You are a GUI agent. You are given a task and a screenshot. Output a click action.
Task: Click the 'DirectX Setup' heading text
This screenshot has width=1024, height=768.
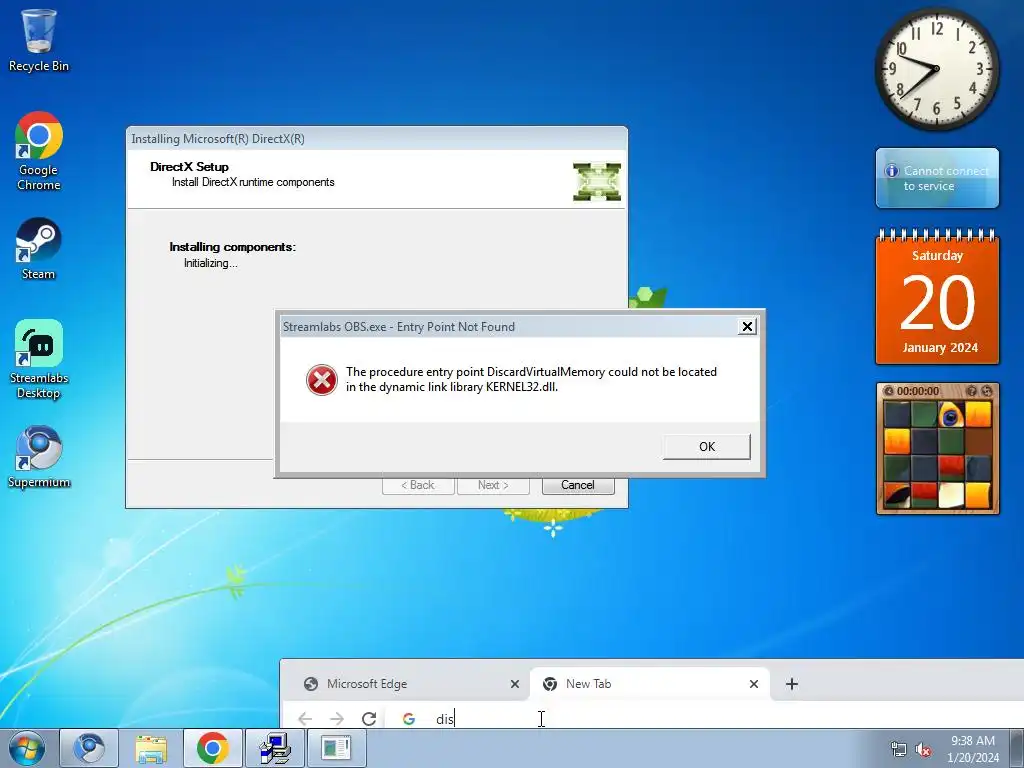point(189,167)
